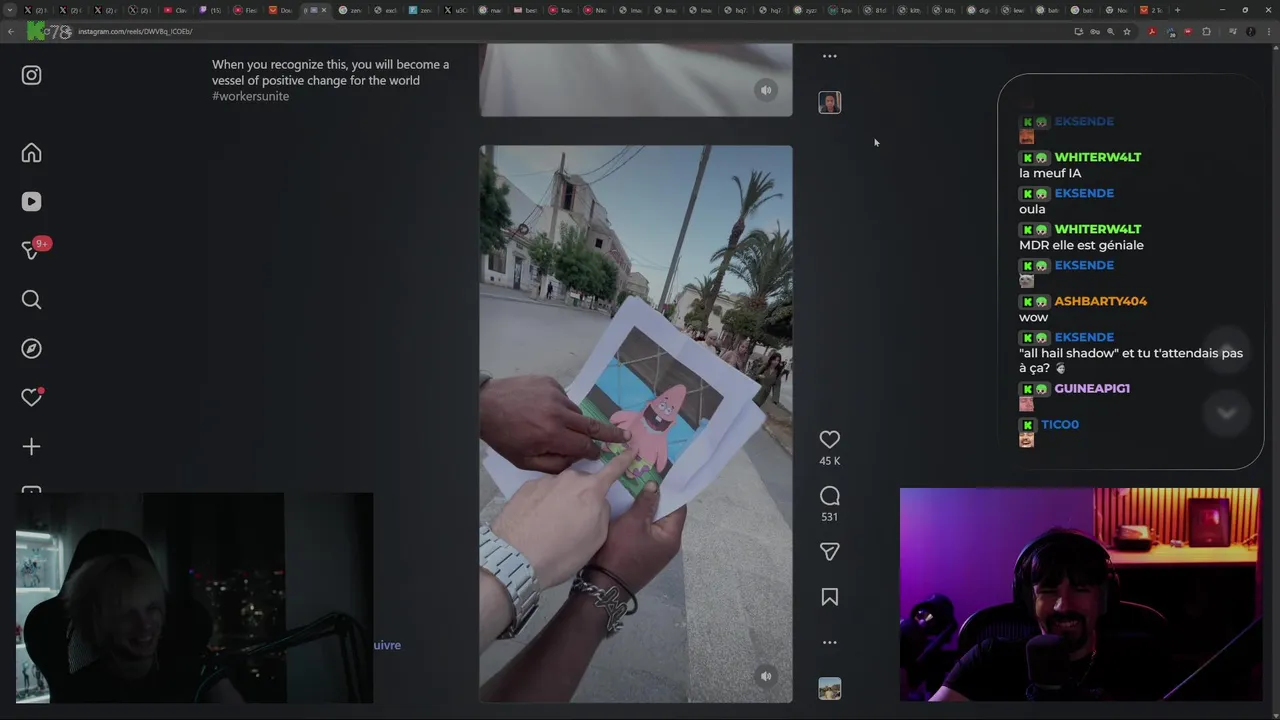Viewport: 1280px width, 720px height.
Task: Open the previous reel's author avatar
Action: [829, 102]
